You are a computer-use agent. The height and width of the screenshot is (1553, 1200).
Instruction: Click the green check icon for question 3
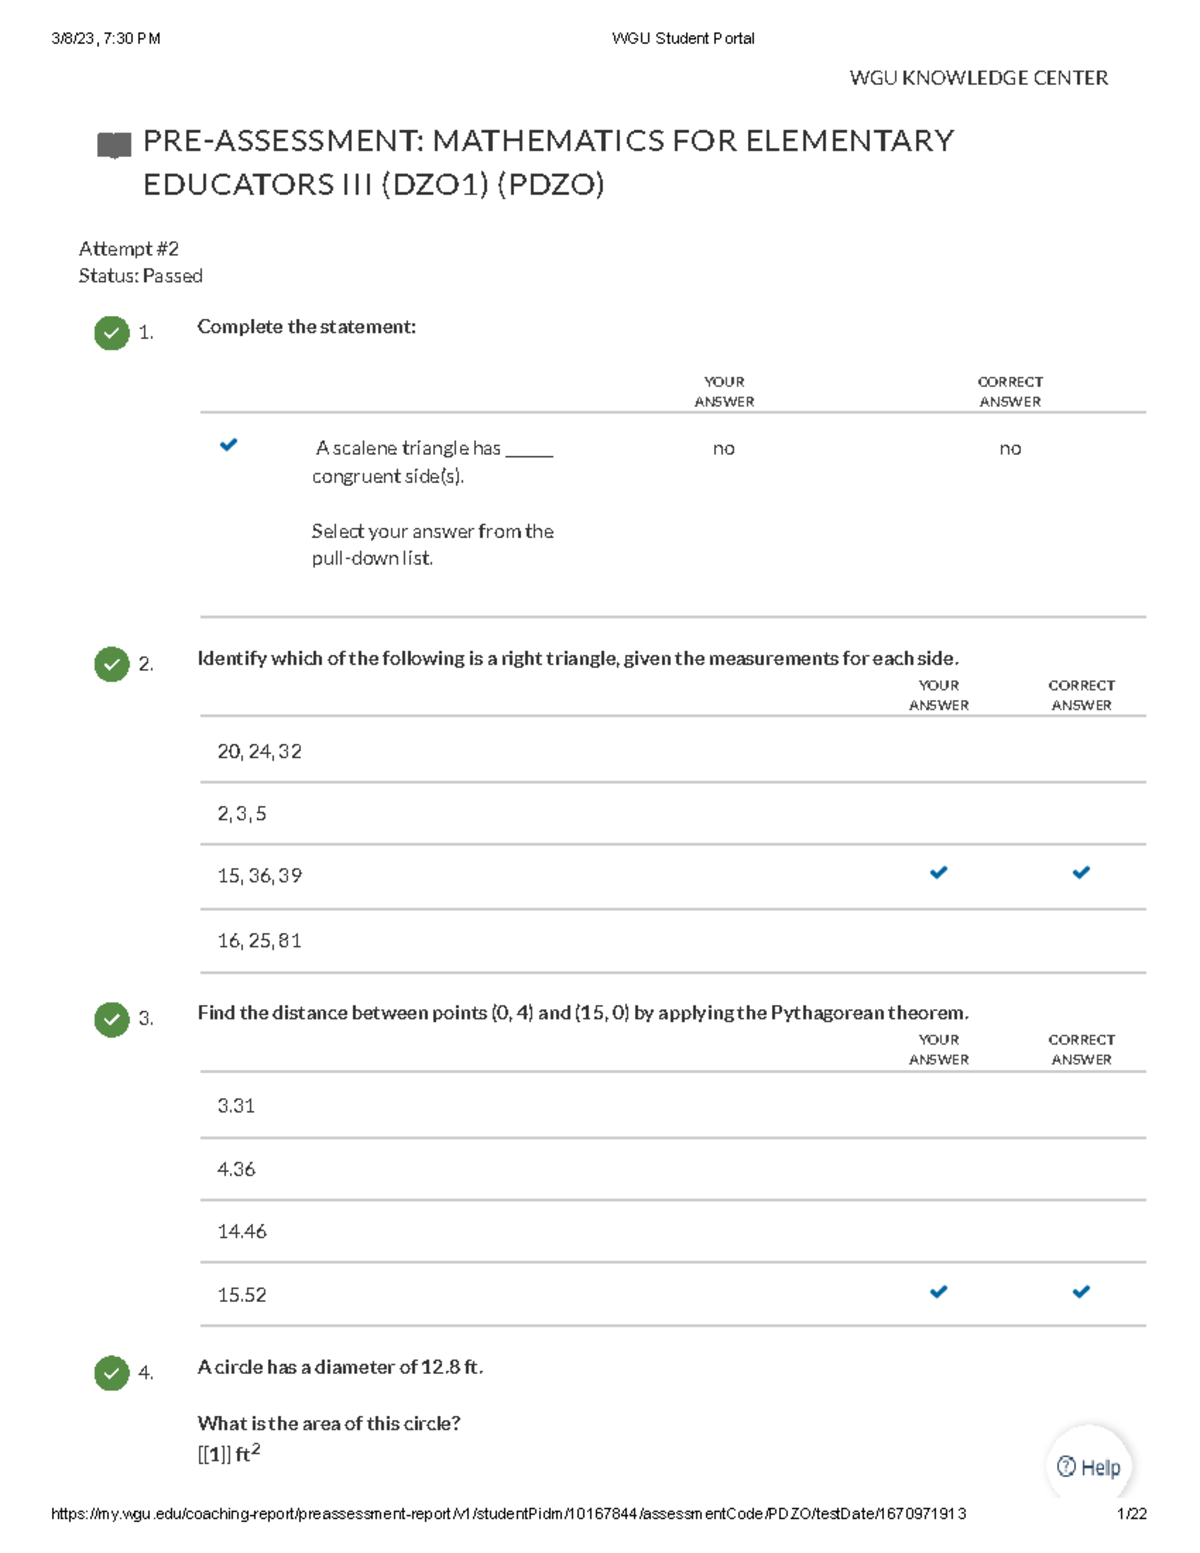[112, 1019]
